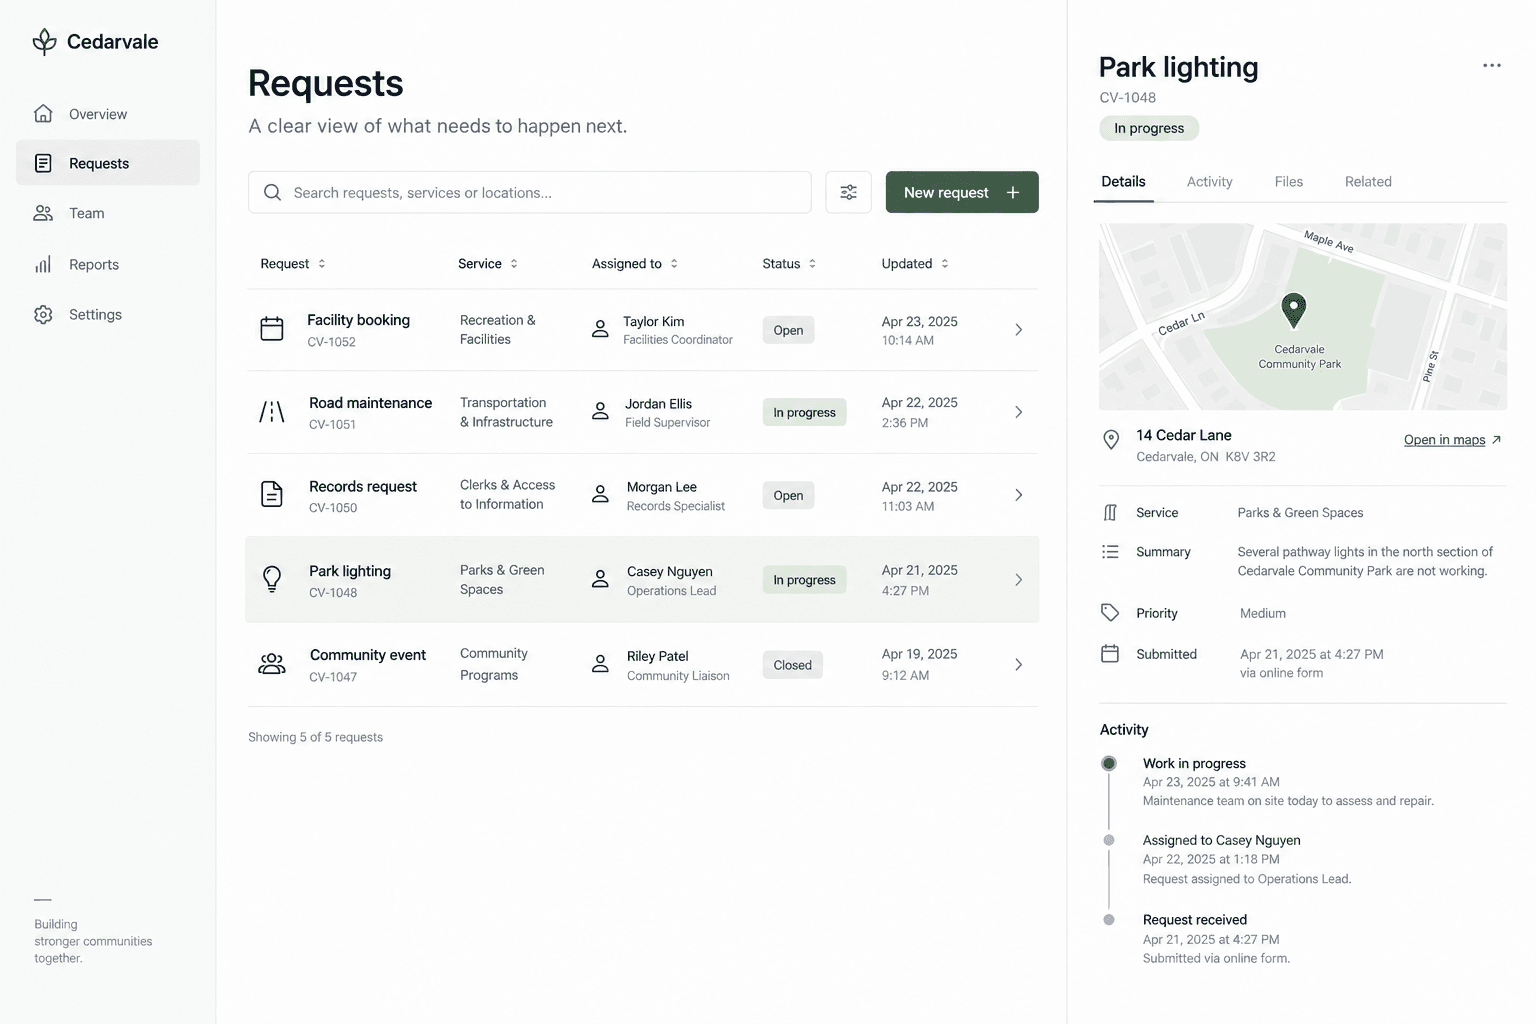The image size is (1536, 1024).
Task: Expand the Facility booking row chevron
Action: (1018, 330)
